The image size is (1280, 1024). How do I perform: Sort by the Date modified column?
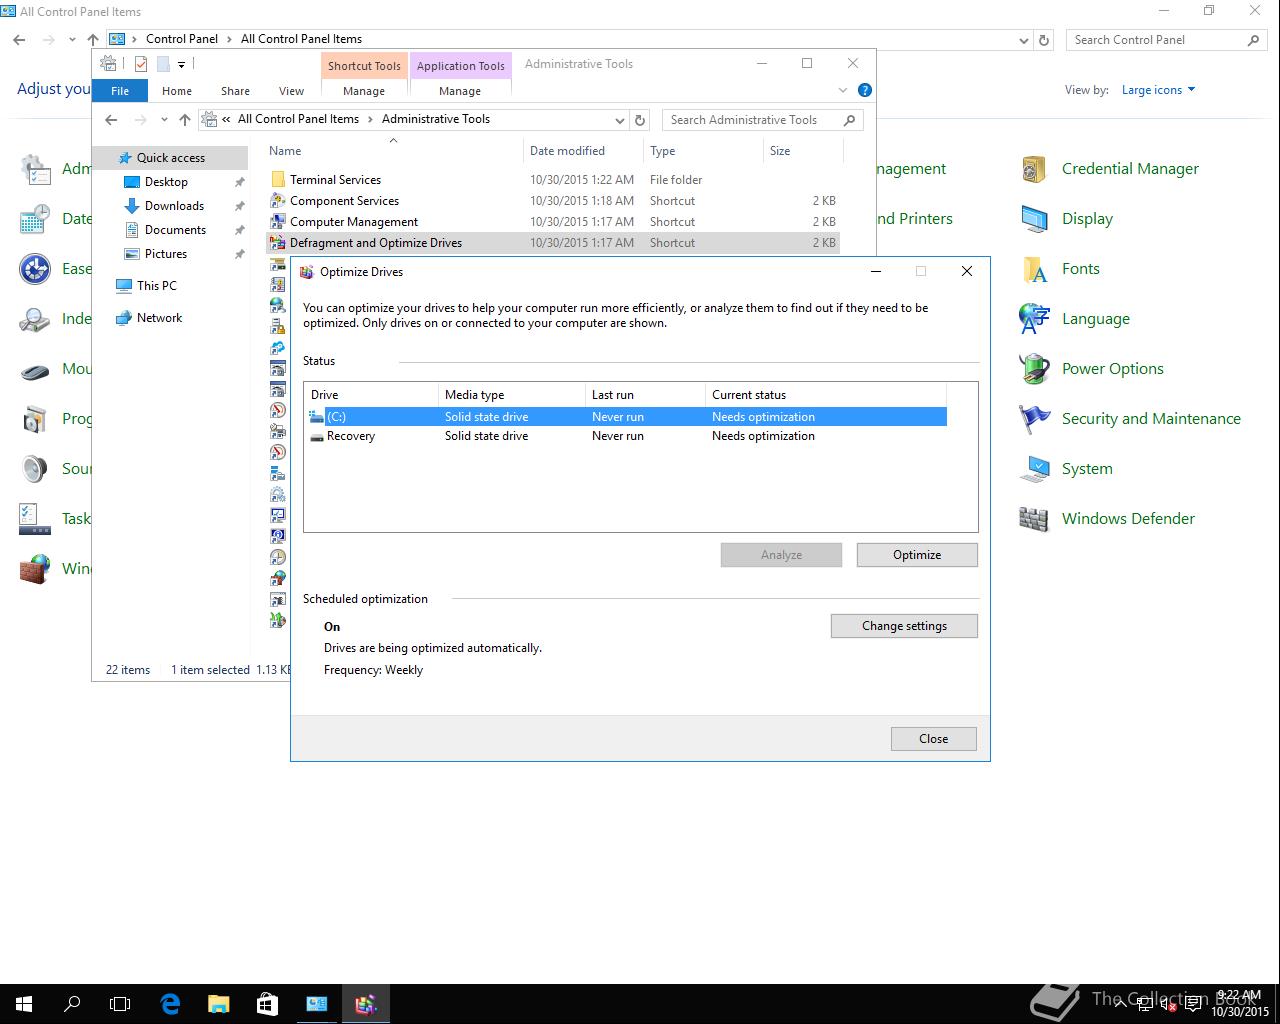582,151
